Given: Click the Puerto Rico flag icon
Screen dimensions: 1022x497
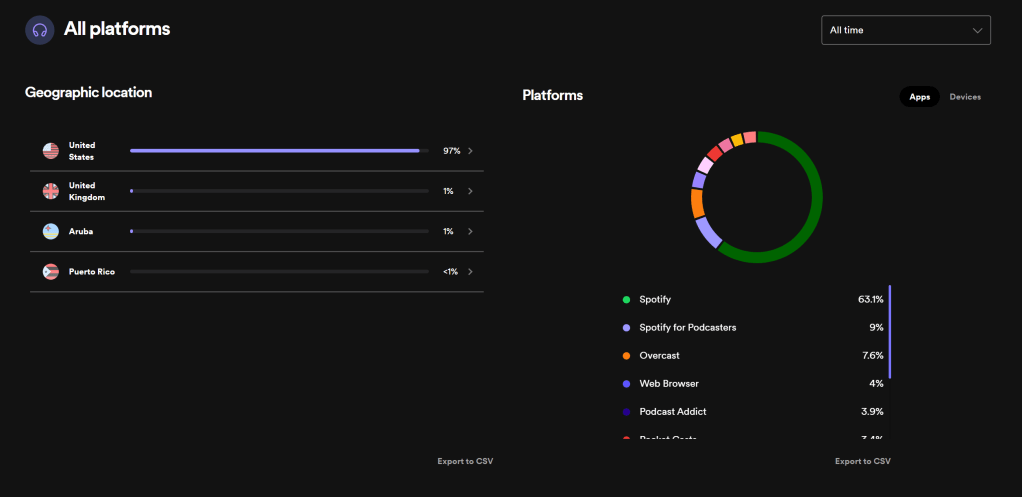Looking at the screenshot, I should 51,271.
